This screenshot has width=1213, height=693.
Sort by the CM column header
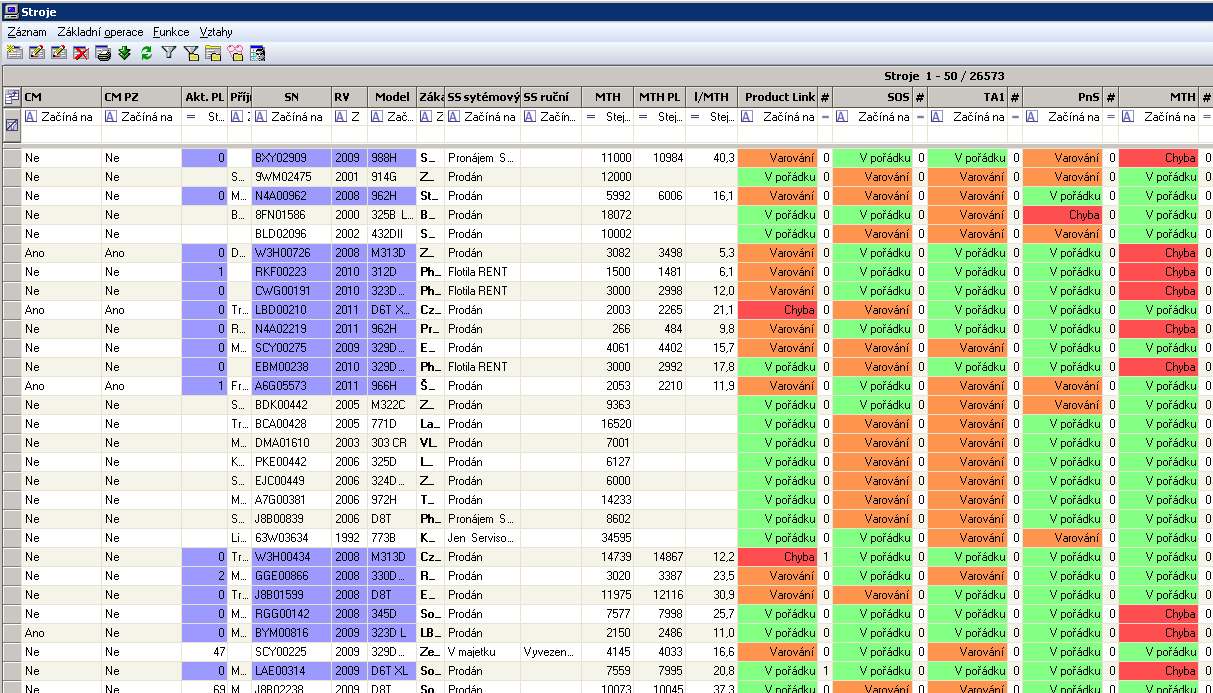(62, 97)
